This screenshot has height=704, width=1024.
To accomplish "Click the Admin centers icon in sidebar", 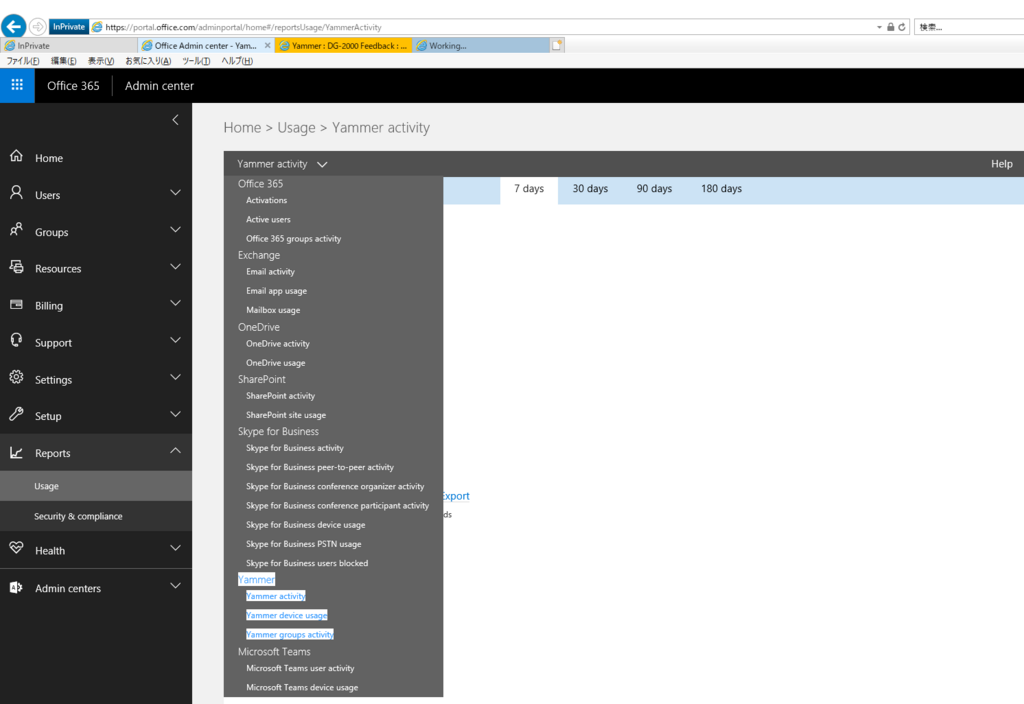I will [16, 587].
